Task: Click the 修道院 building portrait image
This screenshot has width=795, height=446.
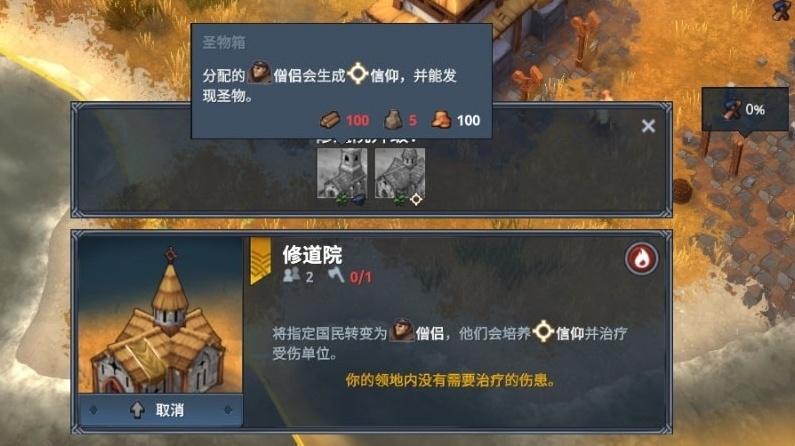Action: click(x=161, y=315)
